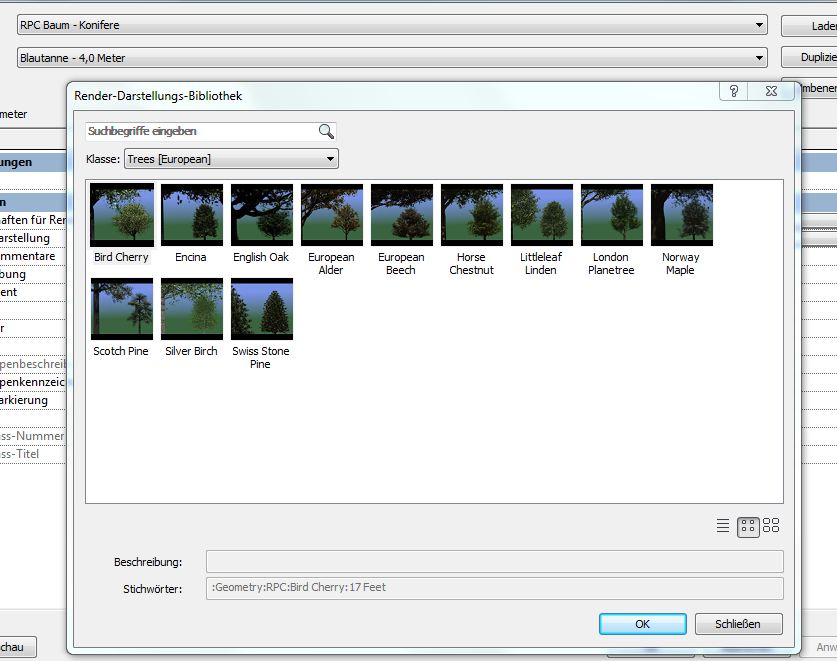Screen dimensions: 837x661
Task: Click the Schließen button
Action: (x=738, y=624)
